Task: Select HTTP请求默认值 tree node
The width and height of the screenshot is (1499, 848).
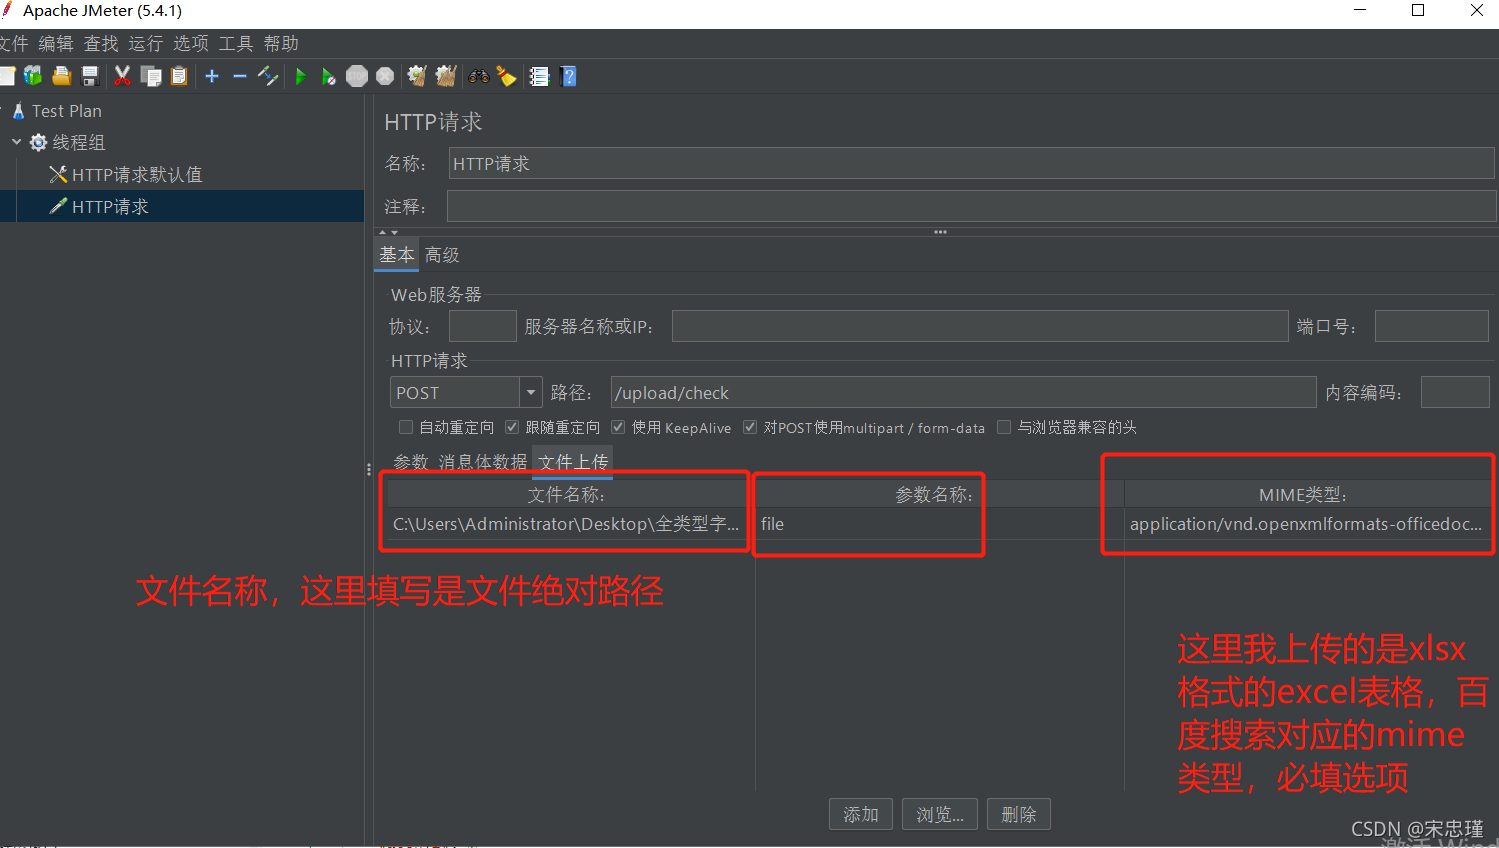Action: point(136,174)
